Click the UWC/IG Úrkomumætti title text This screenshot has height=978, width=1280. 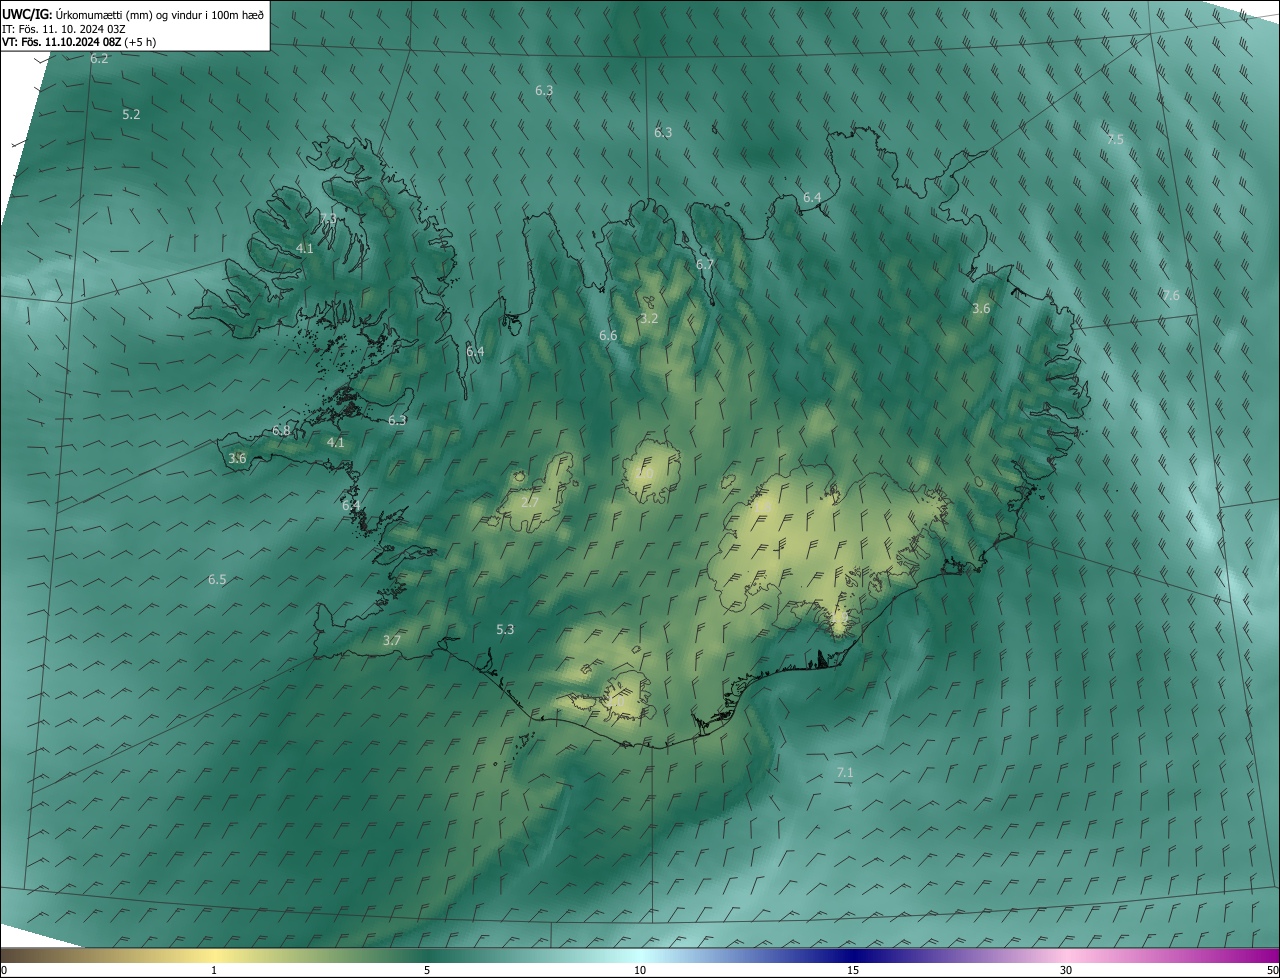[133, 14]
